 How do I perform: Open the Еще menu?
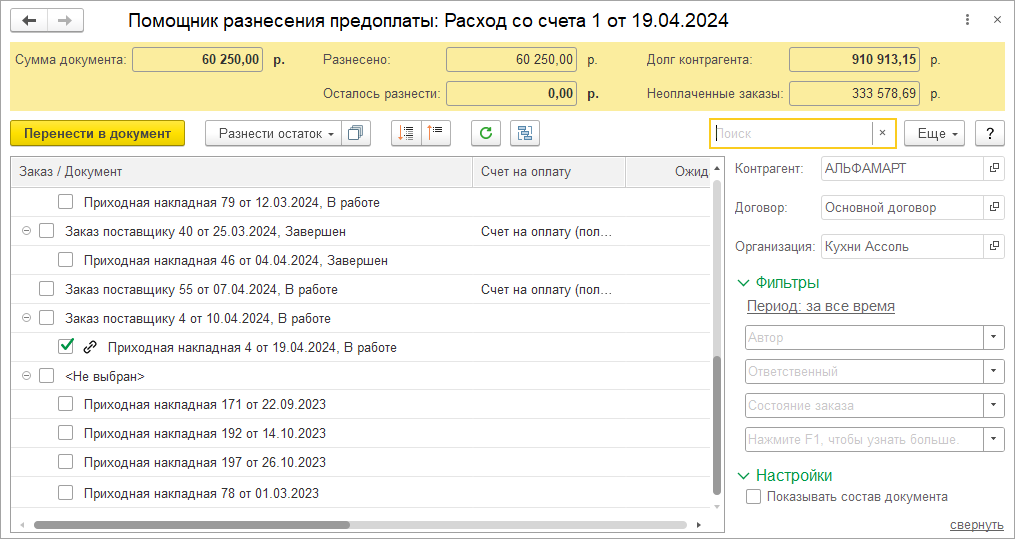tap(934, 133)
